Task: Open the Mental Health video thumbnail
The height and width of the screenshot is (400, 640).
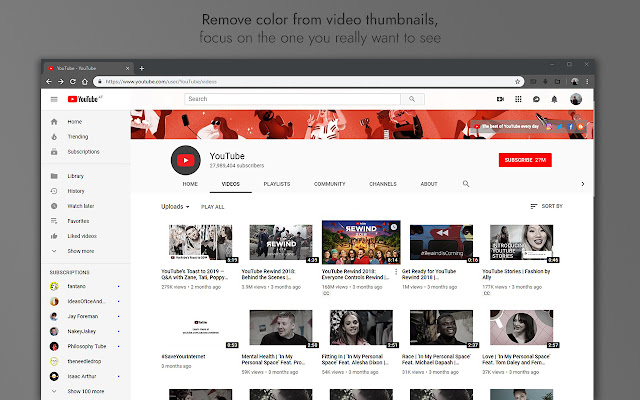Action: (x=281, y=328)
